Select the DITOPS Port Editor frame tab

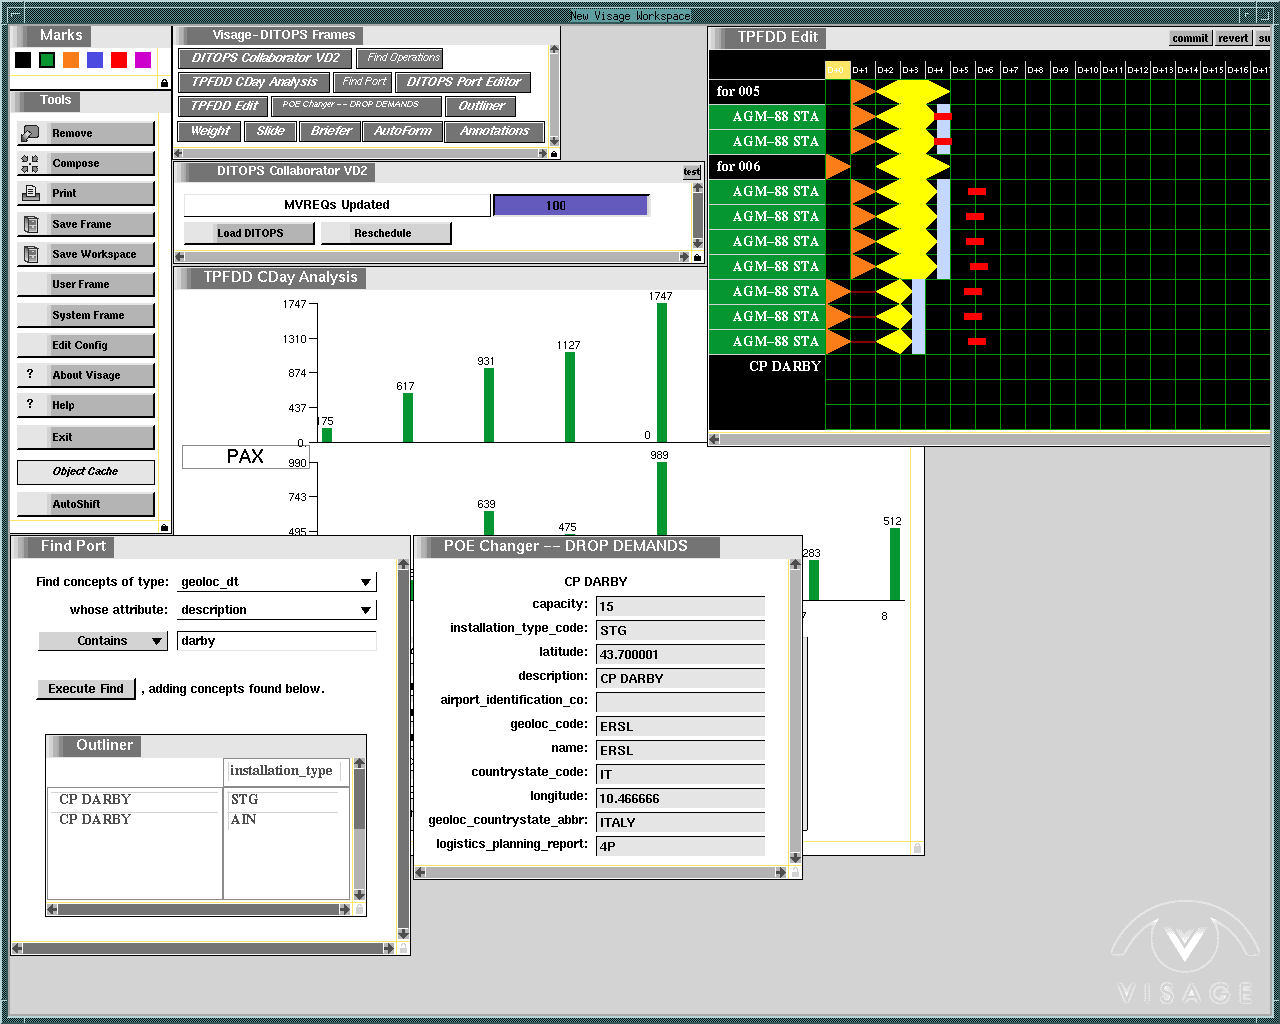pyautogui.click(x=463, y=82)
